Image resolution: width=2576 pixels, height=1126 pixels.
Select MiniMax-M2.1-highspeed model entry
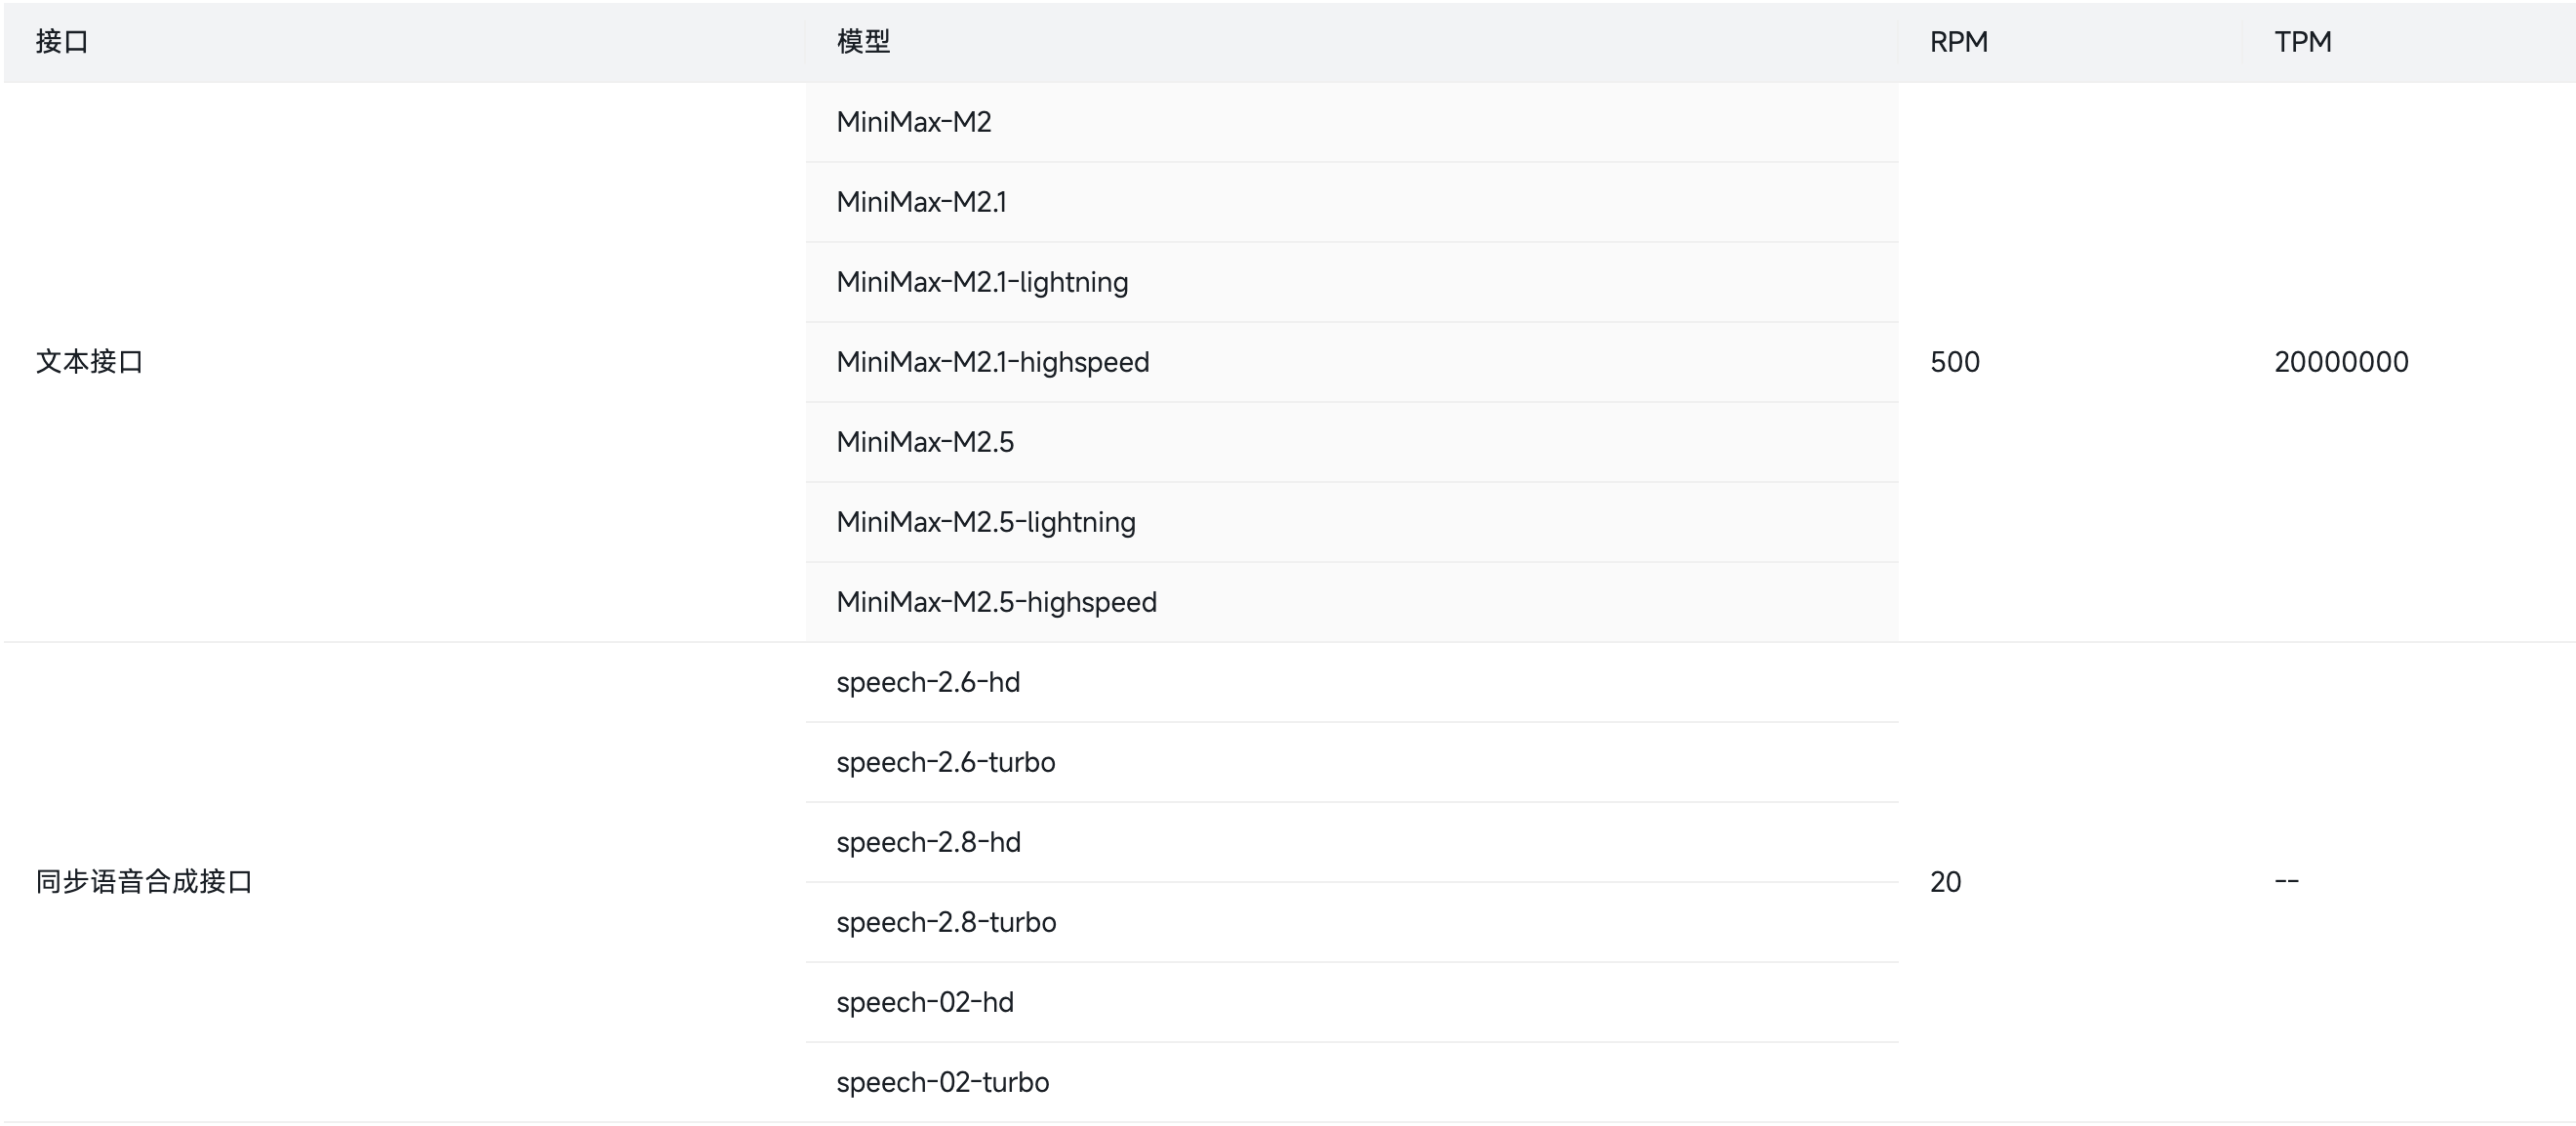1351,362
